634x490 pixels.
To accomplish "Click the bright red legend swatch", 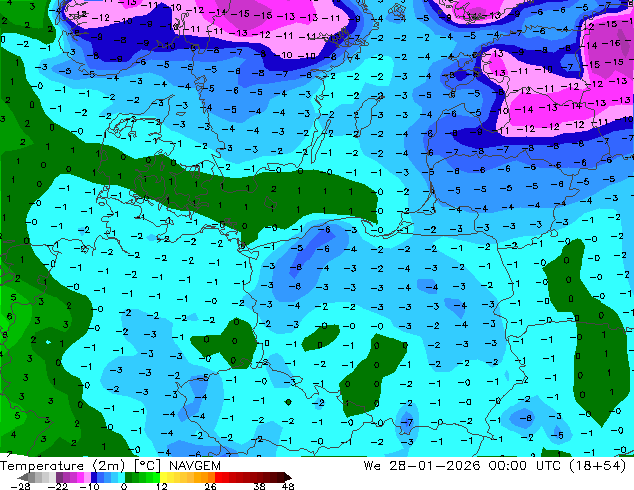I will pyautogui.click(x=218, y=477).
